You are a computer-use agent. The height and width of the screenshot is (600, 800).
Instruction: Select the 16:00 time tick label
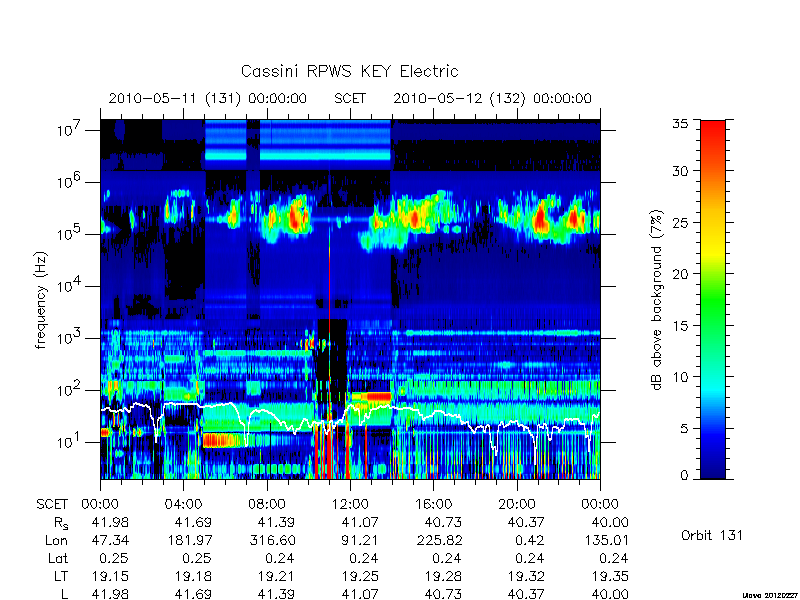[433, 505]
